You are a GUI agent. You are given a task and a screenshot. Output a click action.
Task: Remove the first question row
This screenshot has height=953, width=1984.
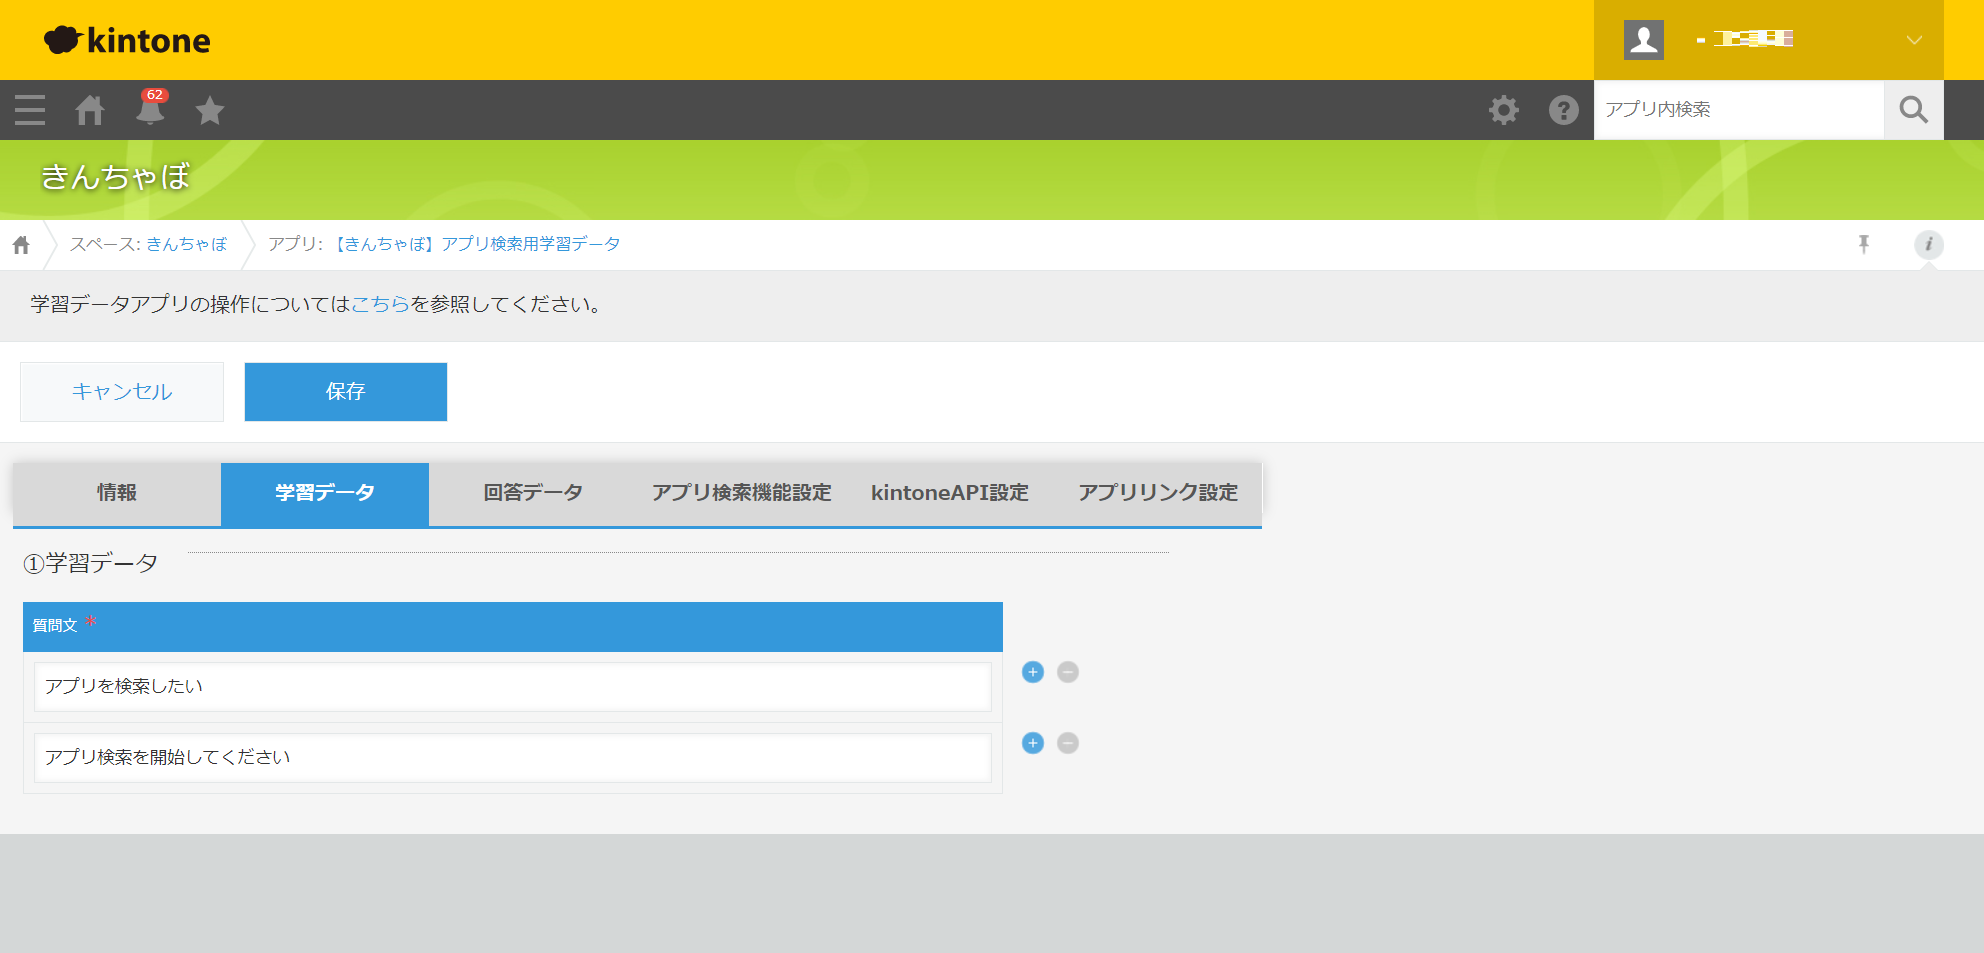[1068, 672]
